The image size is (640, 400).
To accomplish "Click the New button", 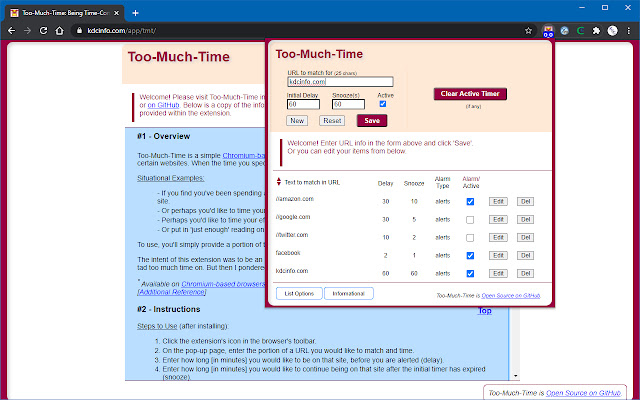I will pyautogui.click(x=297, y=121).
